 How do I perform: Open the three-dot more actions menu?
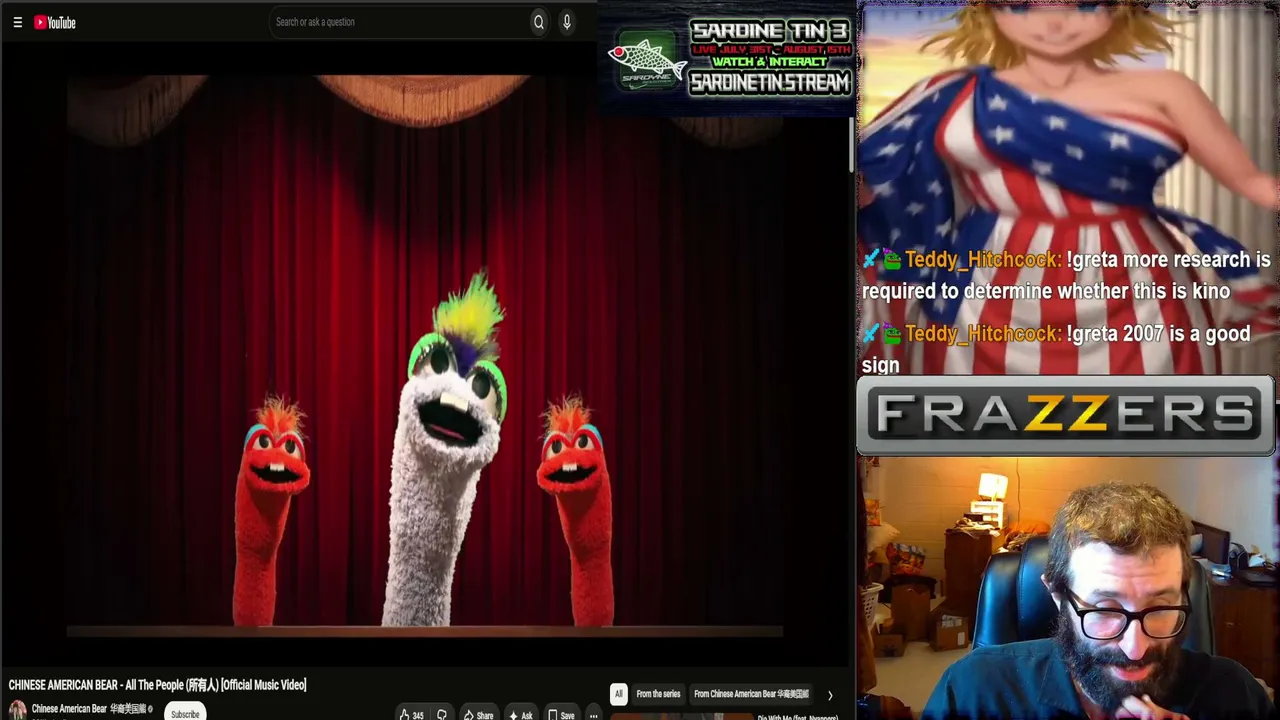pos(593,715)
